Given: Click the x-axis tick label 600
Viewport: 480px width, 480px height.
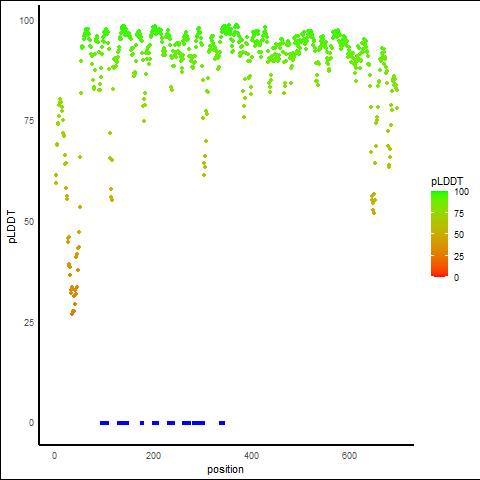Looking at the screenshot, I should (349, 455).
